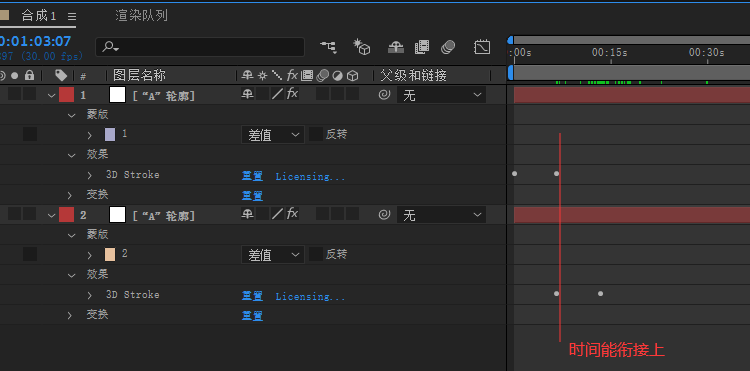This screenshot has height=371, width=750.
Task: Open layer 1 parent dropdown 无
Action: (x=441, y=95)
